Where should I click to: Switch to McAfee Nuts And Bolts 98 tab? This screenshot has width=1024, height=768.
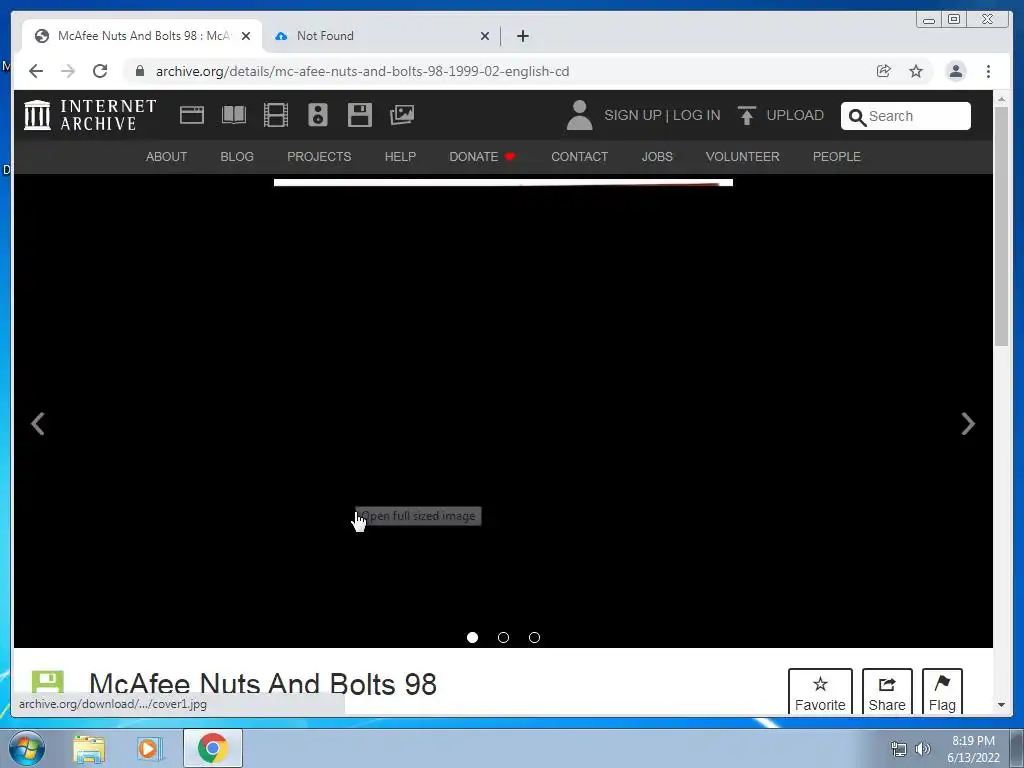[x=142, y=36]
